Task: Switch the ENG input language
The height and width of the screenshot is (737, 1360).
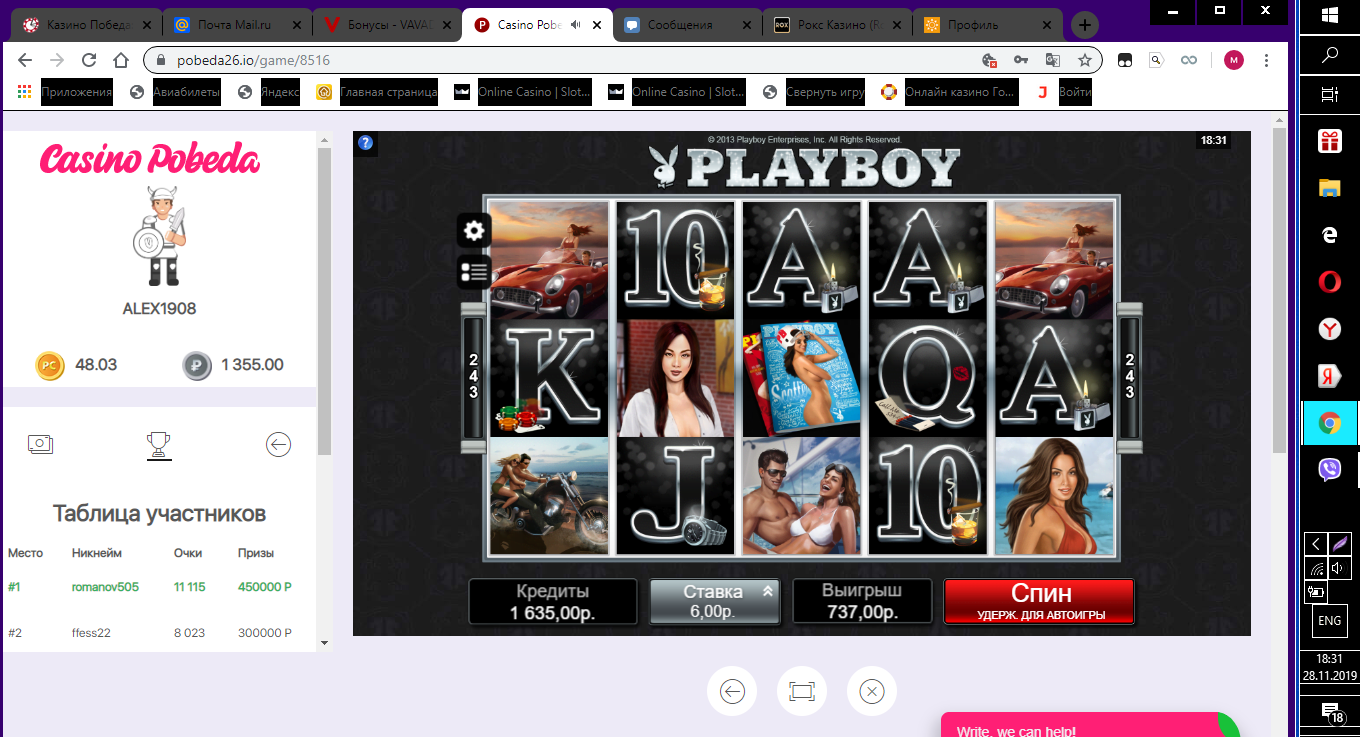Action: pos(1329,621)
